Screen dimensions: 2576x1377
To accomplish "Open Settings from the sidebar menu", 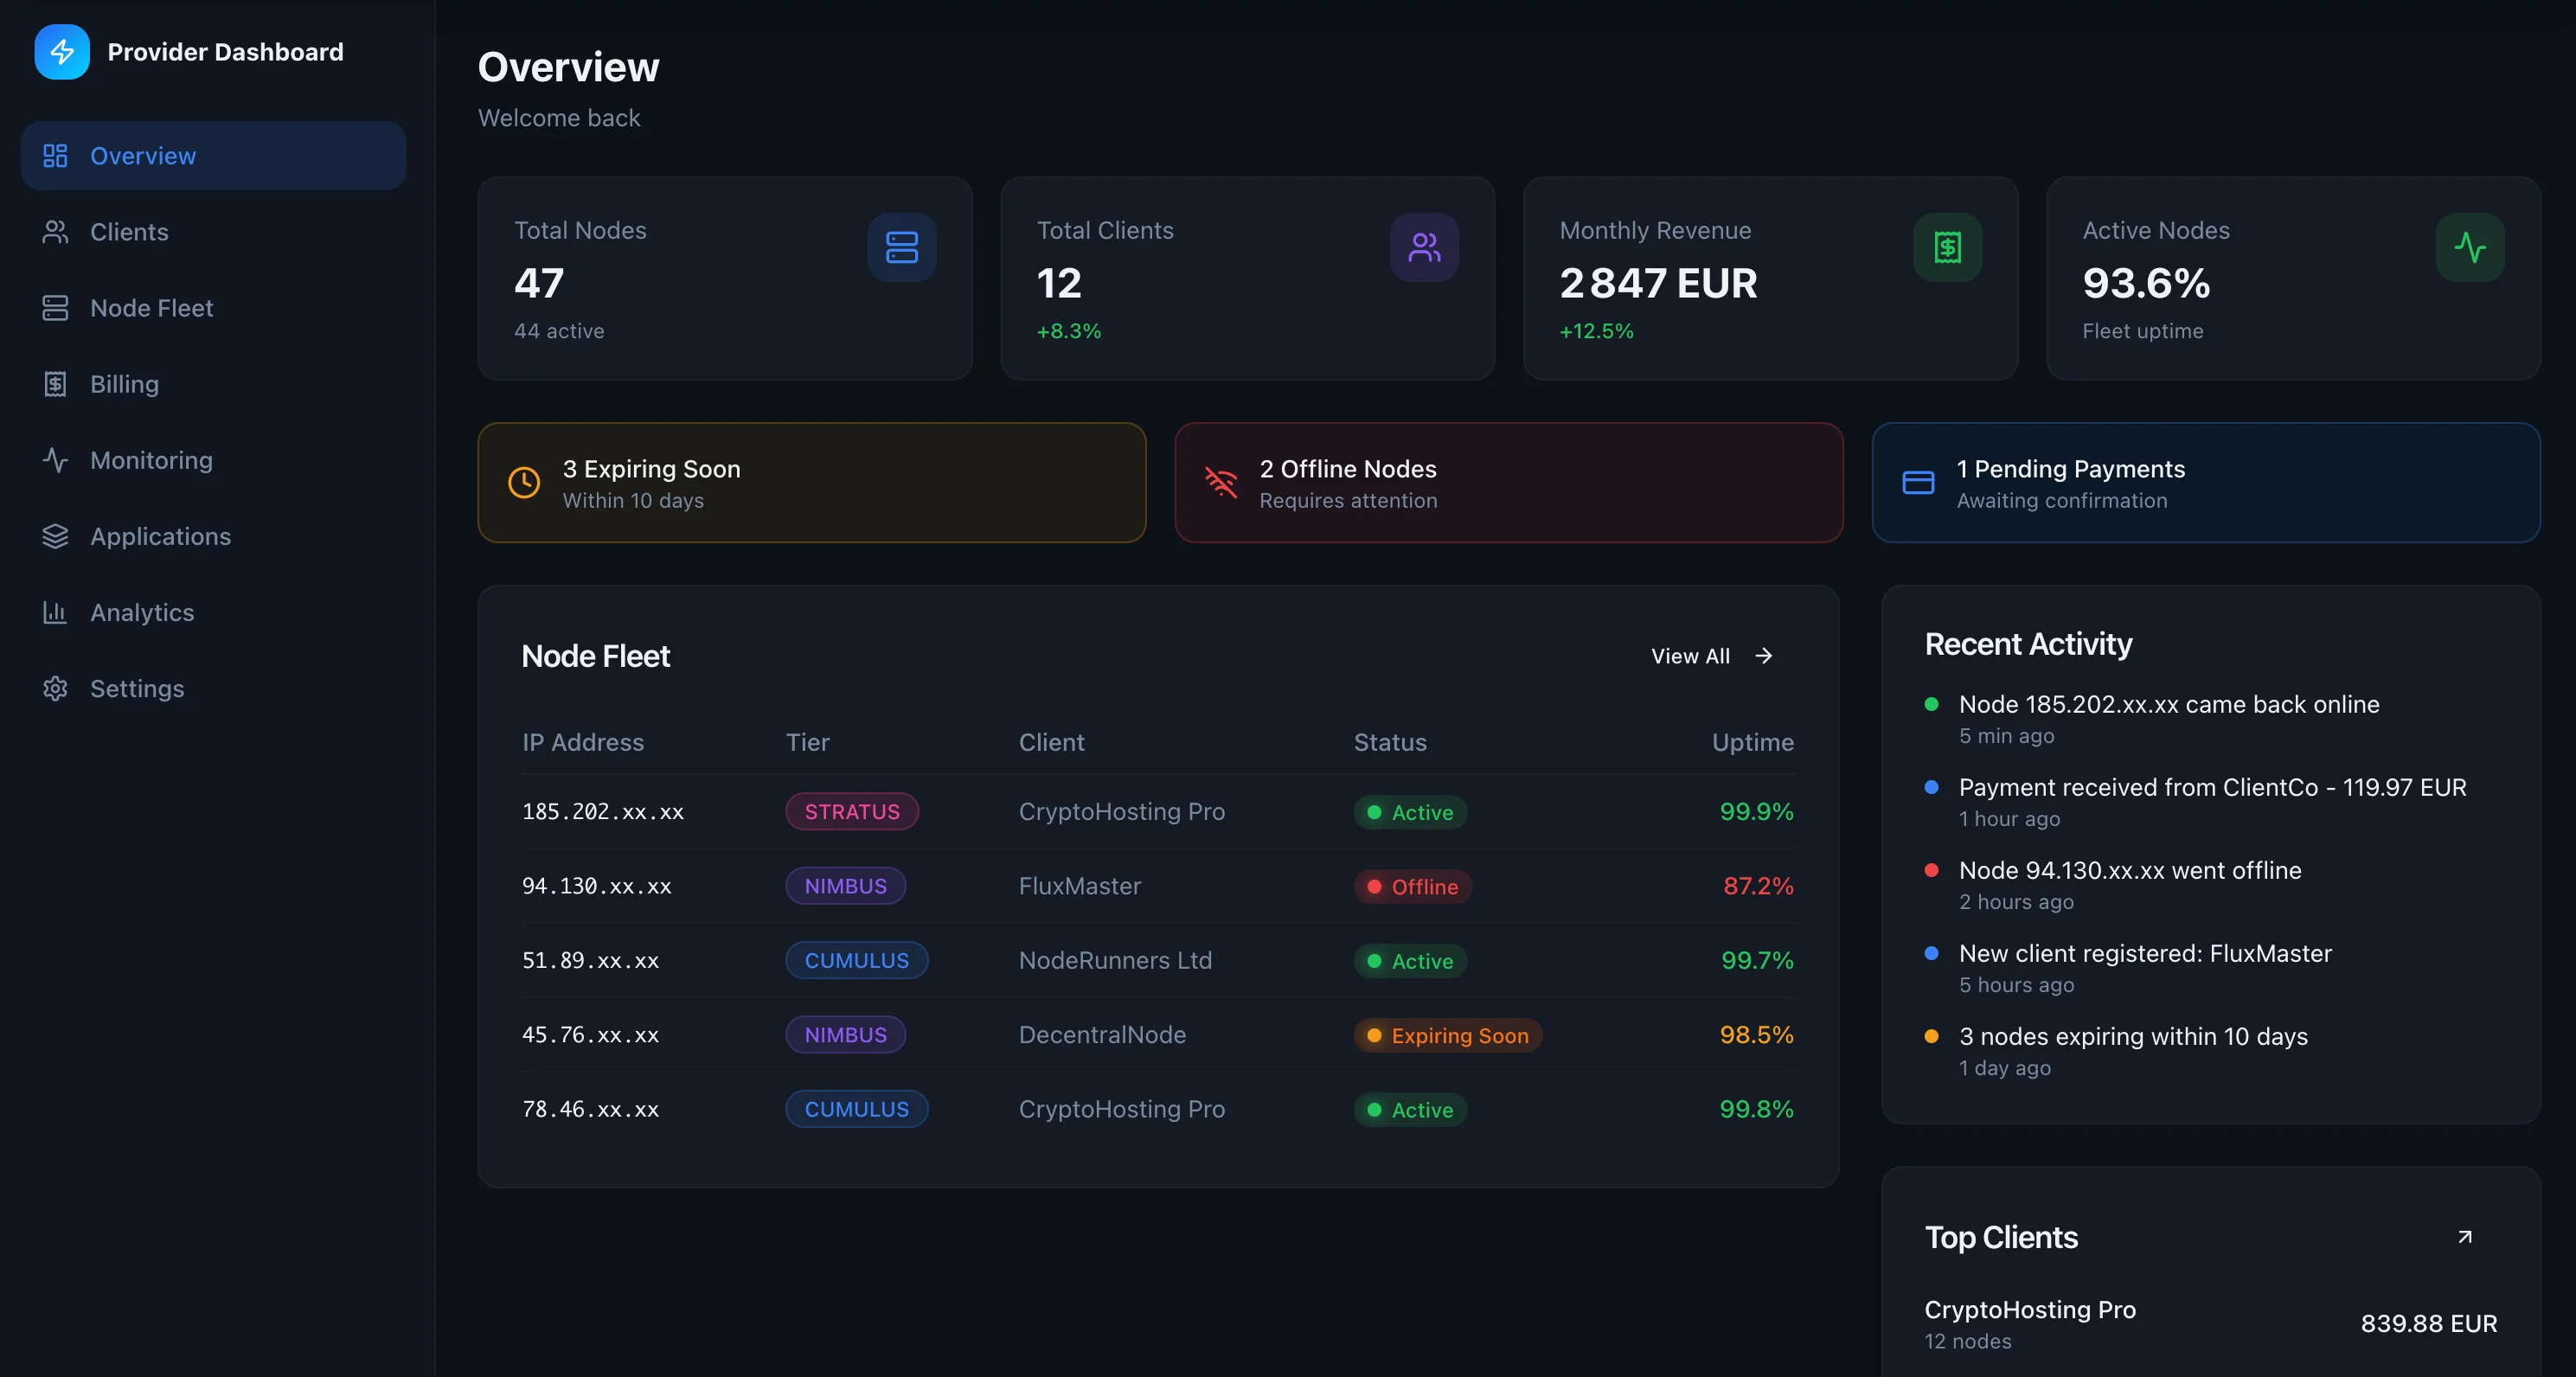I will click(137, 688).
